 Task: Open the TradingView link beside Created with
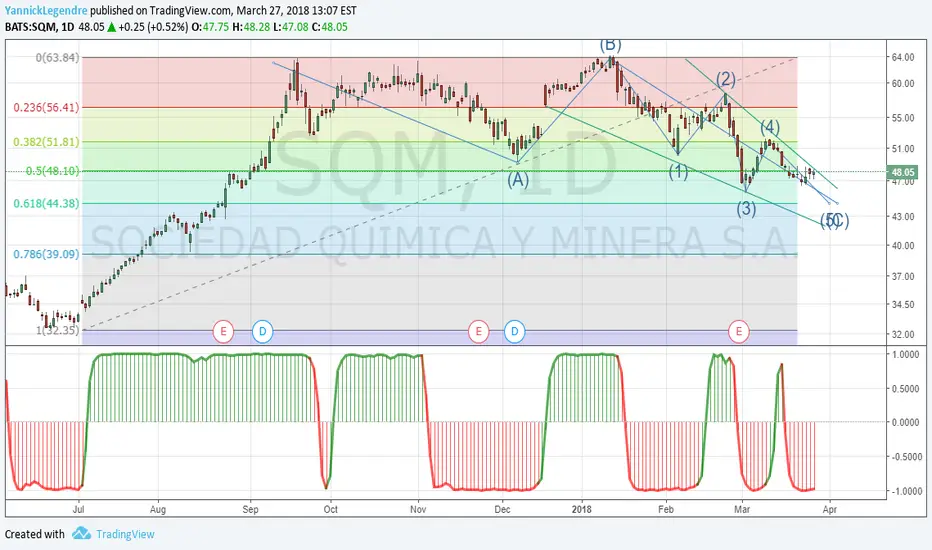[125, 534]
